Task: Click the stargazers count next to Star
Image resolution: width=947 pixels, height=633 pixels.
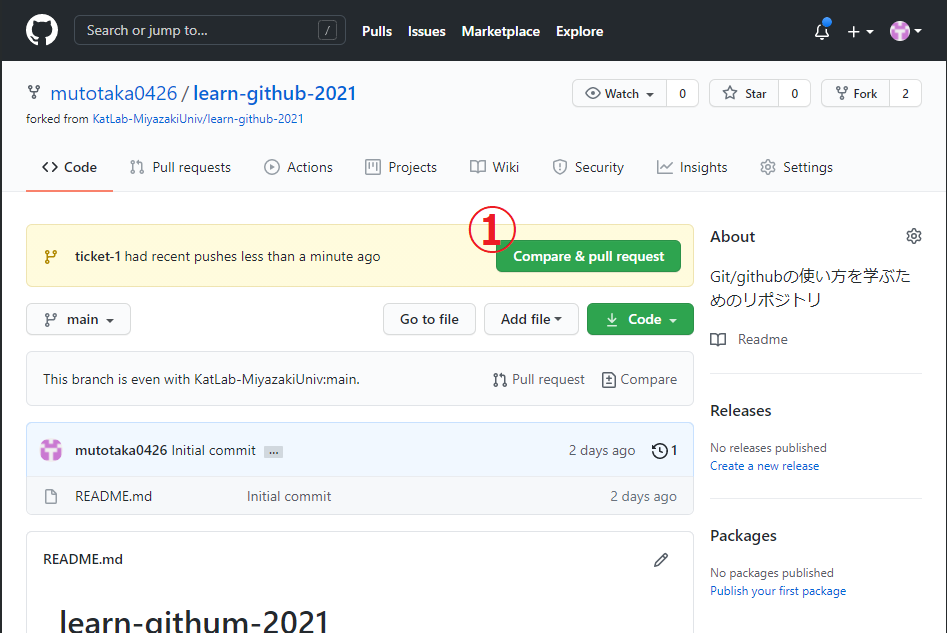Action: click(x=794, y=94)
